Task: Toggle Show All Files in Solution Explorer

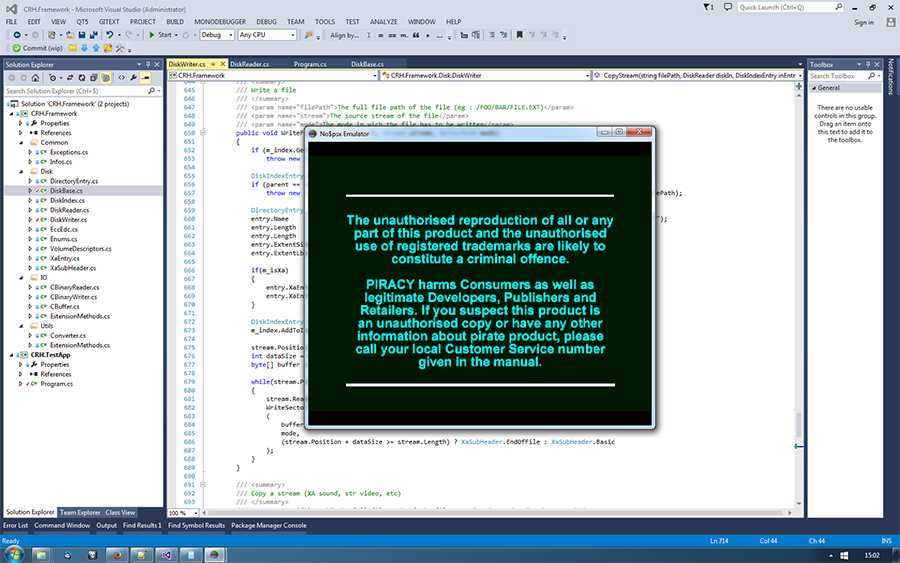Action: coord(106,77)
